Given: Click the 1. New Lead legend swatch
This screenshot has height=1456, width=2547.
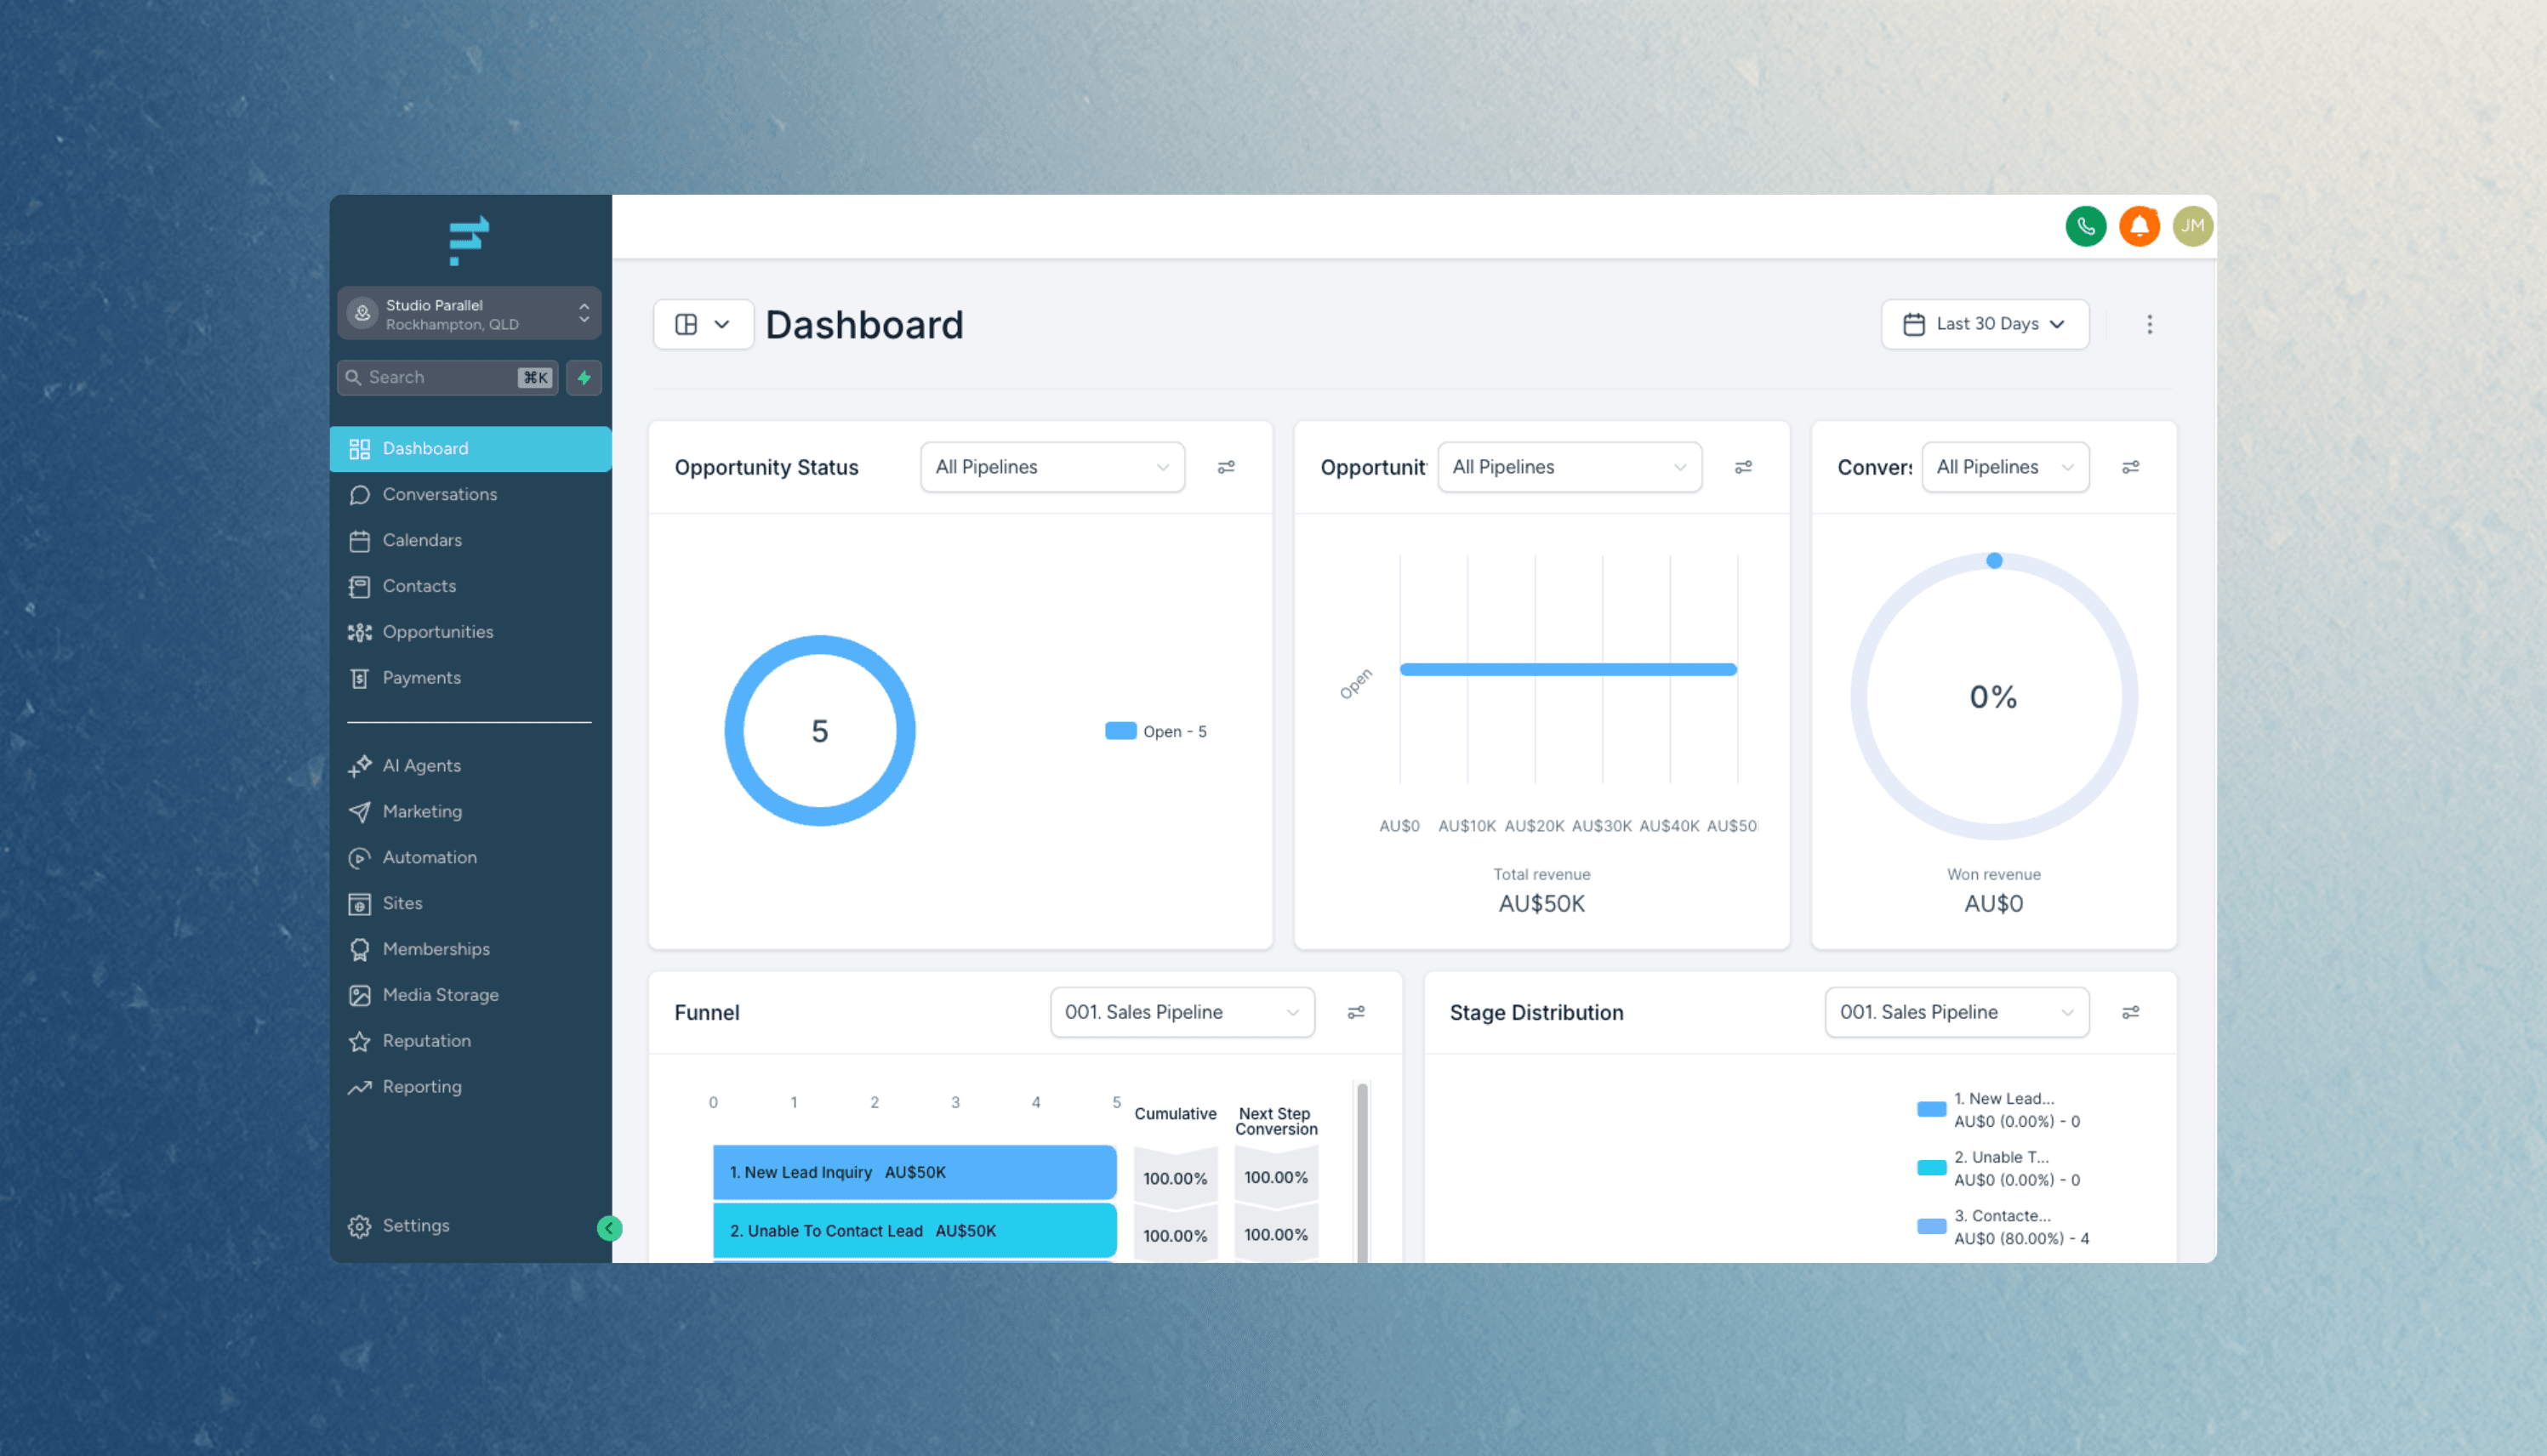Looking at the screenshot, I should pyautogui.click(x=1931, y=1110).
